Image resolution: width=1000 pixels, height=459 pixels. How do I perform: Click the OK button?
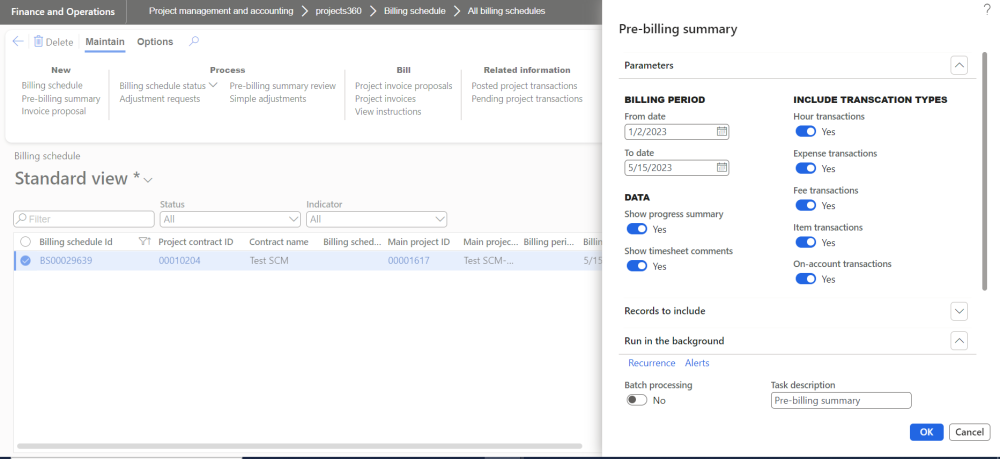coord(926,432)
